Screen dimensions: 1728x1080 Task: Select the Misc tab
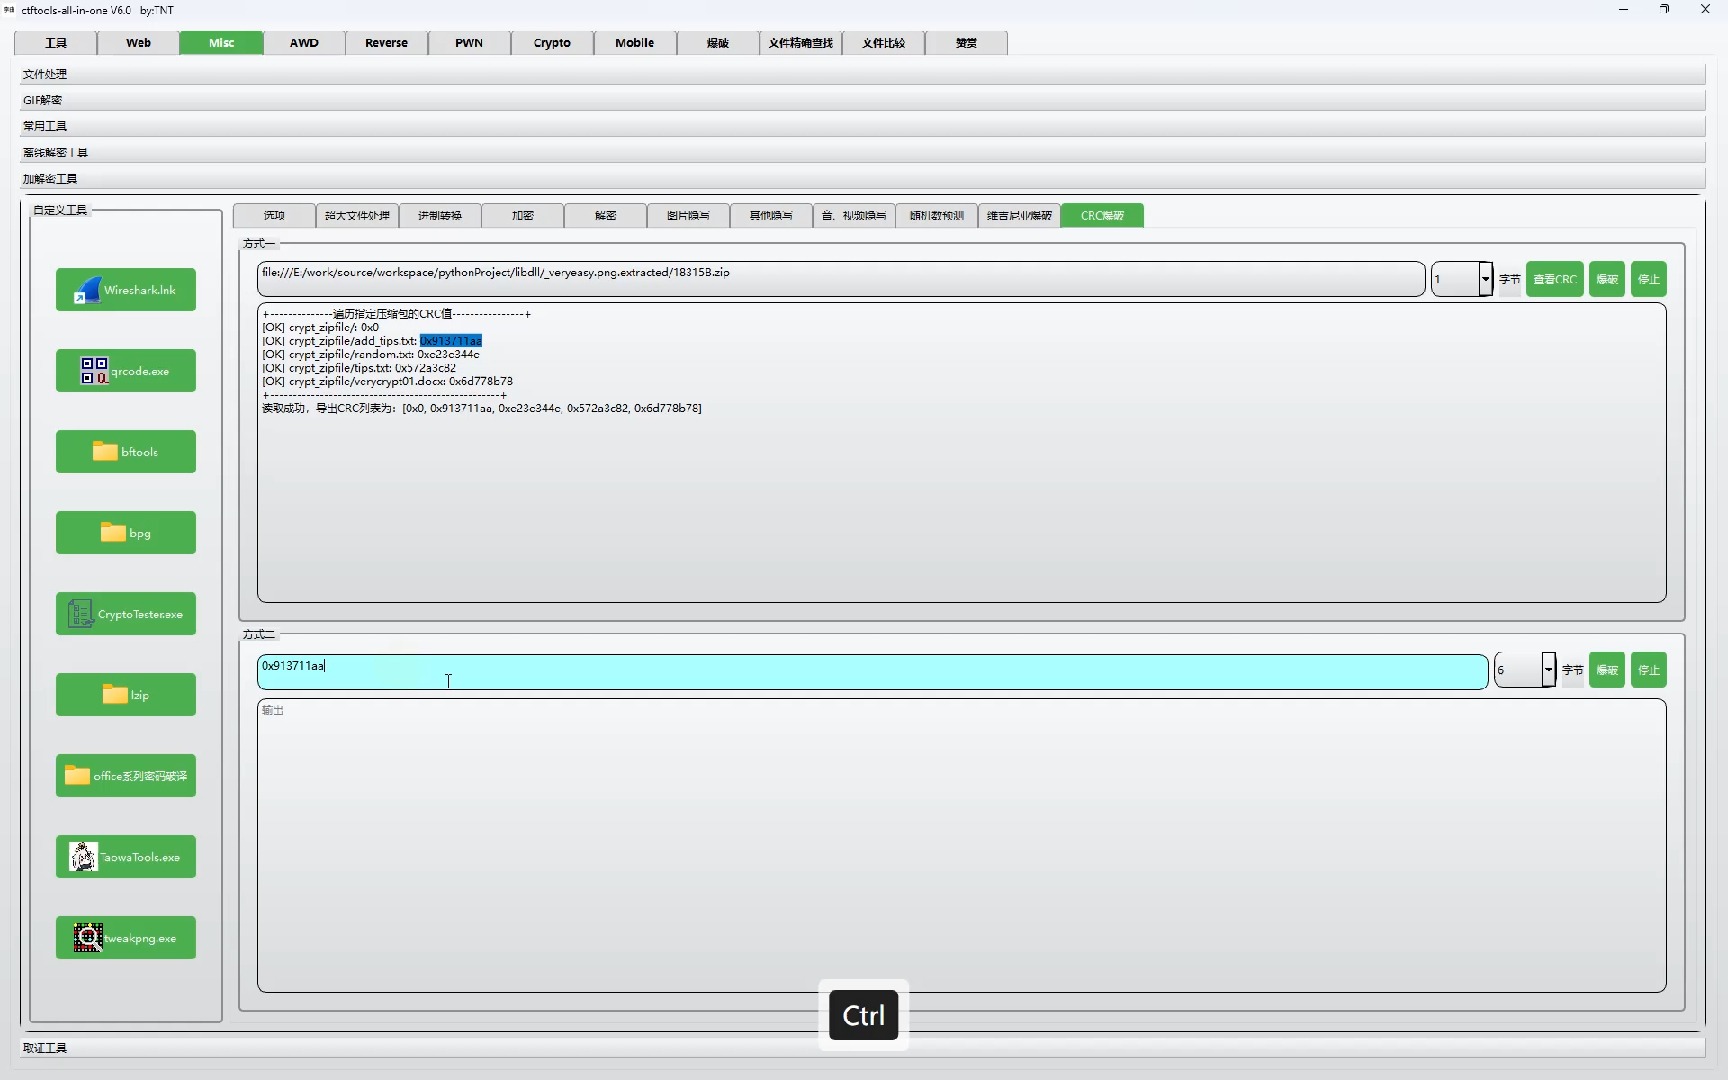pos(222,43)
